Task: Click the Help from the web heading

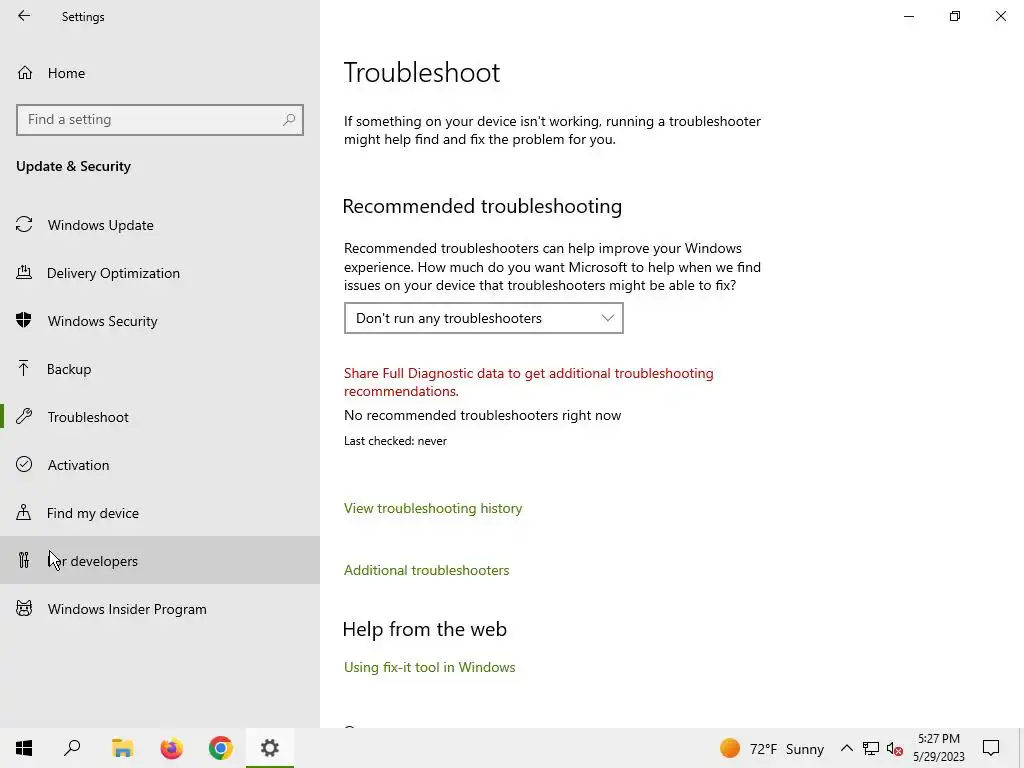Action: (x=424, y=629)
